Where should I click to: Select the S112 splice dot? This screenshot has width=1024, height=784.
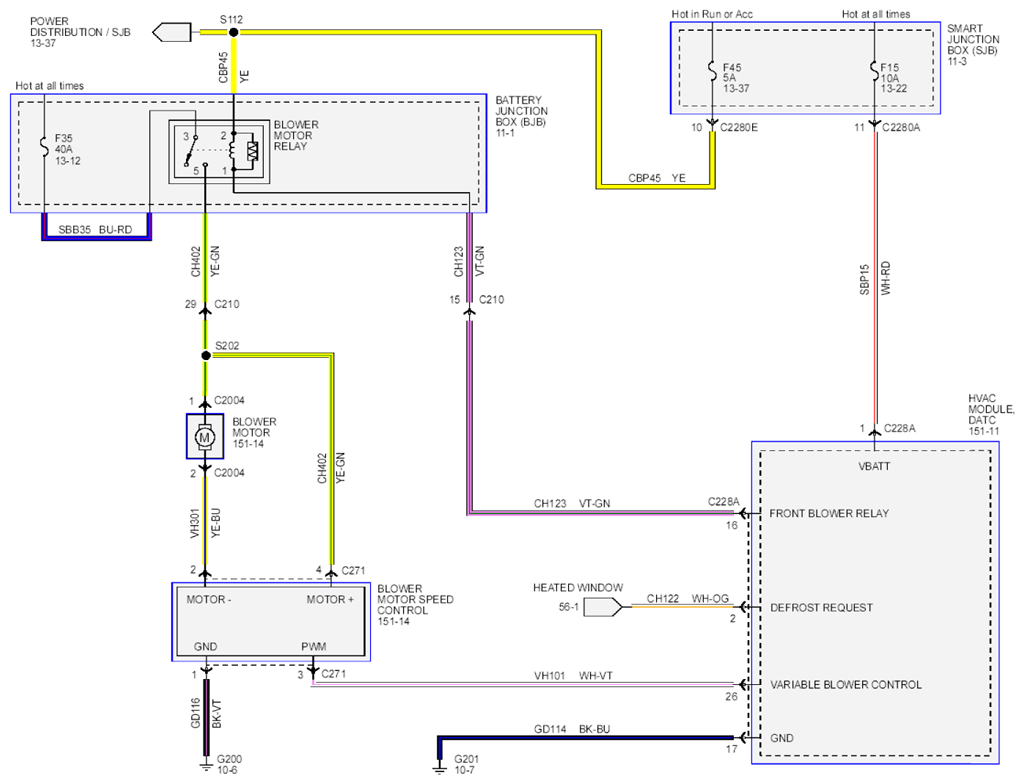point(234,32)
